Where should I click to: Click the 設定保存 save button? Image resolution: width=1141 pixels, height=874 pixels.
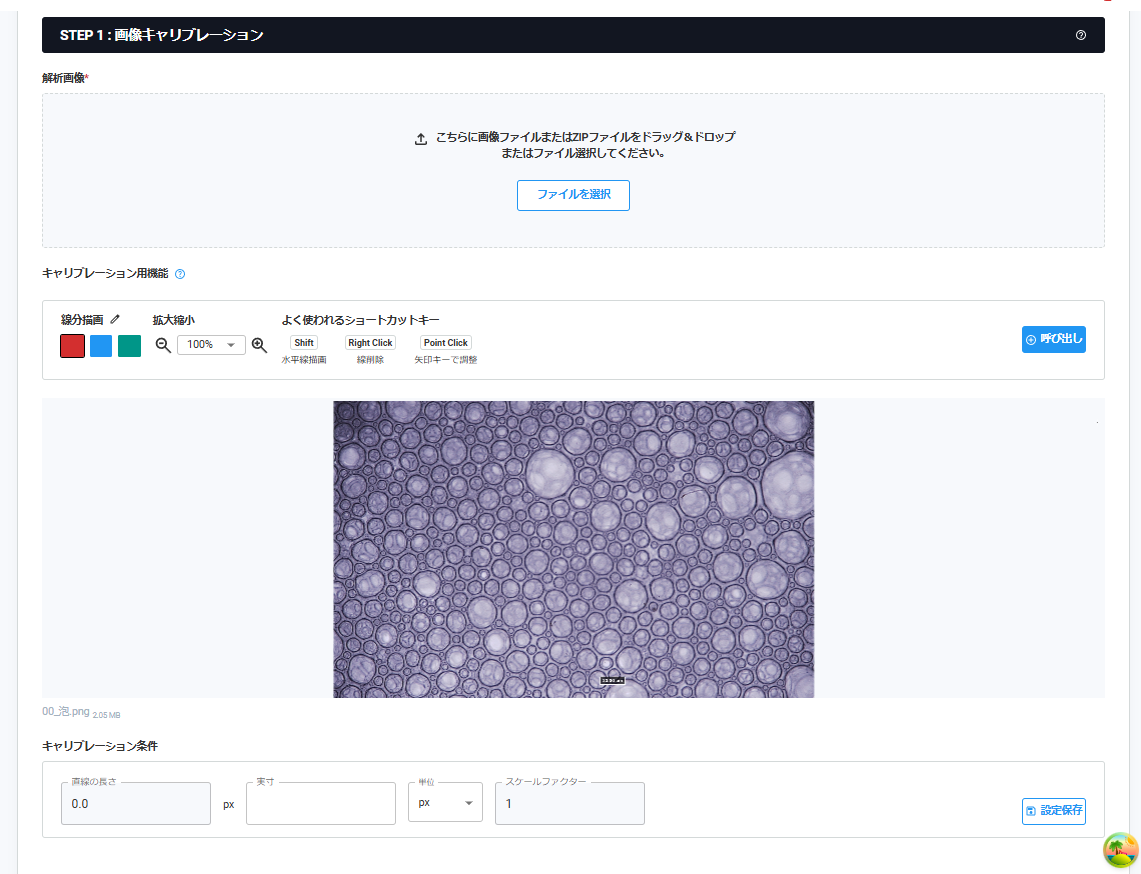pos(1053,811)
